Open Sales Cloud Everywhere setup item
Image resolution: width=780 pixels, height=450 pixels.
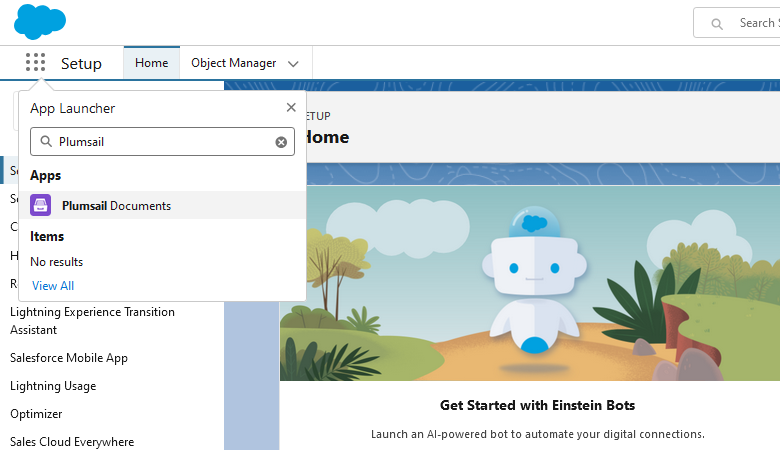click(72, 442)
